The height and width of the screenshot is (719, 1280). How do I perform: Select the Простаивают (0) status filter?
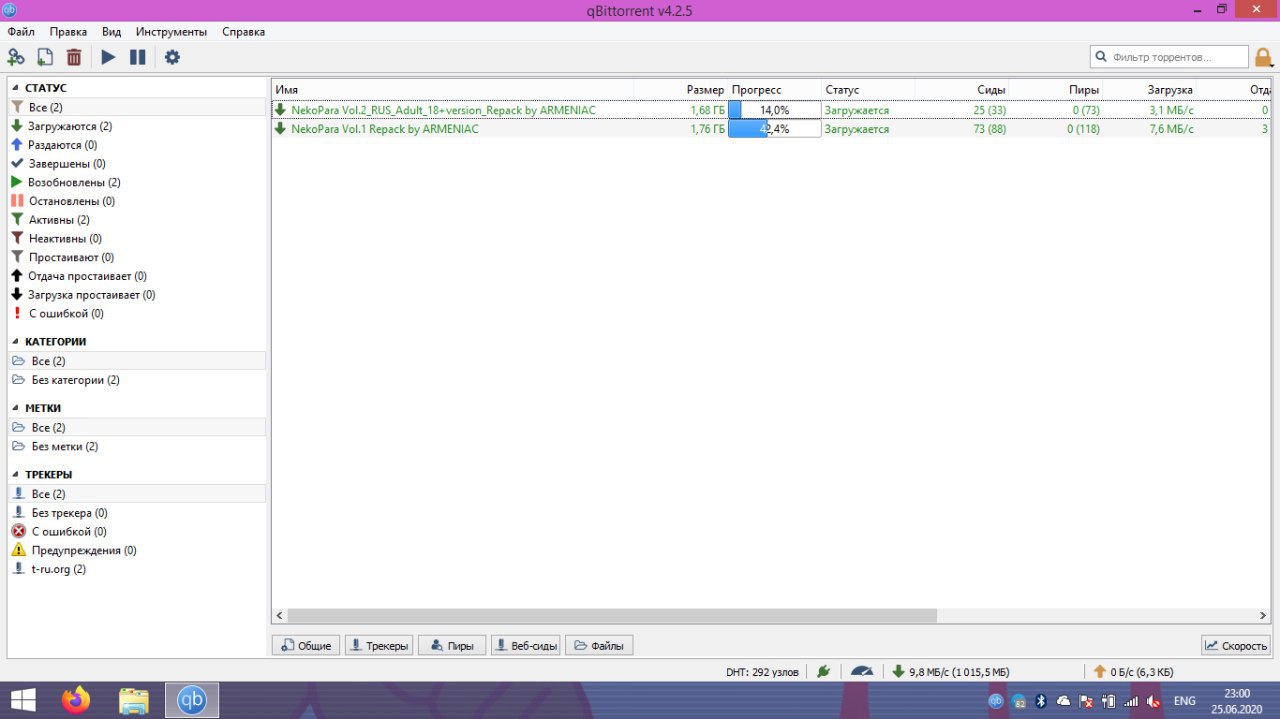[137, 258]
